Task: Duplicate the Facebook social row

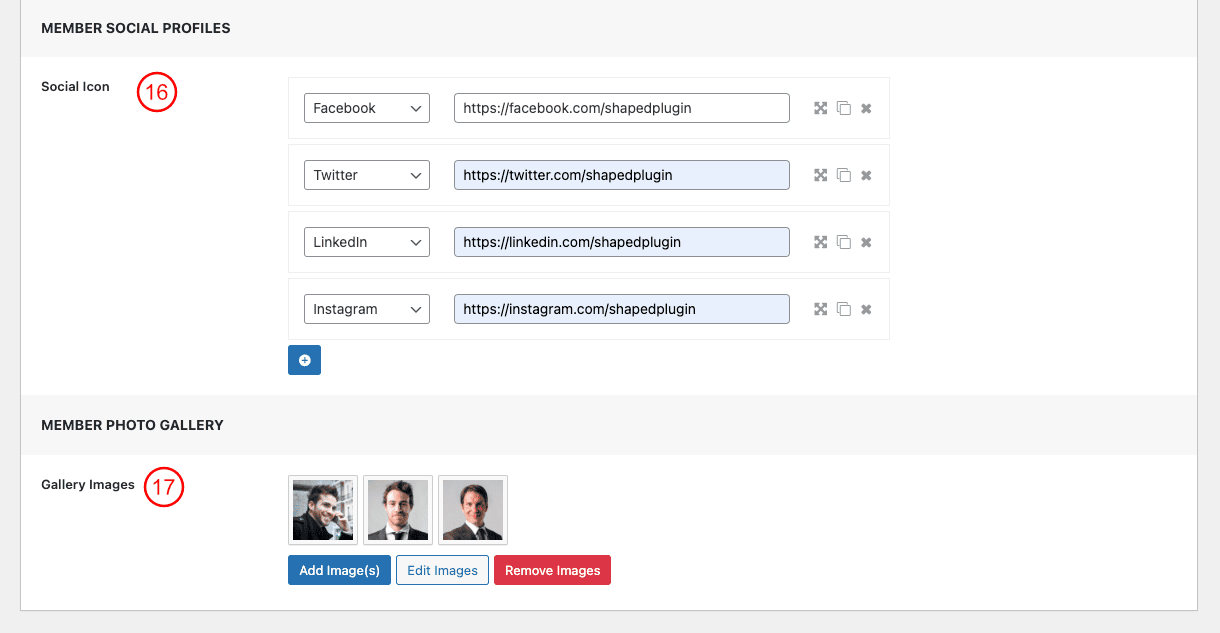Action: 843,108
